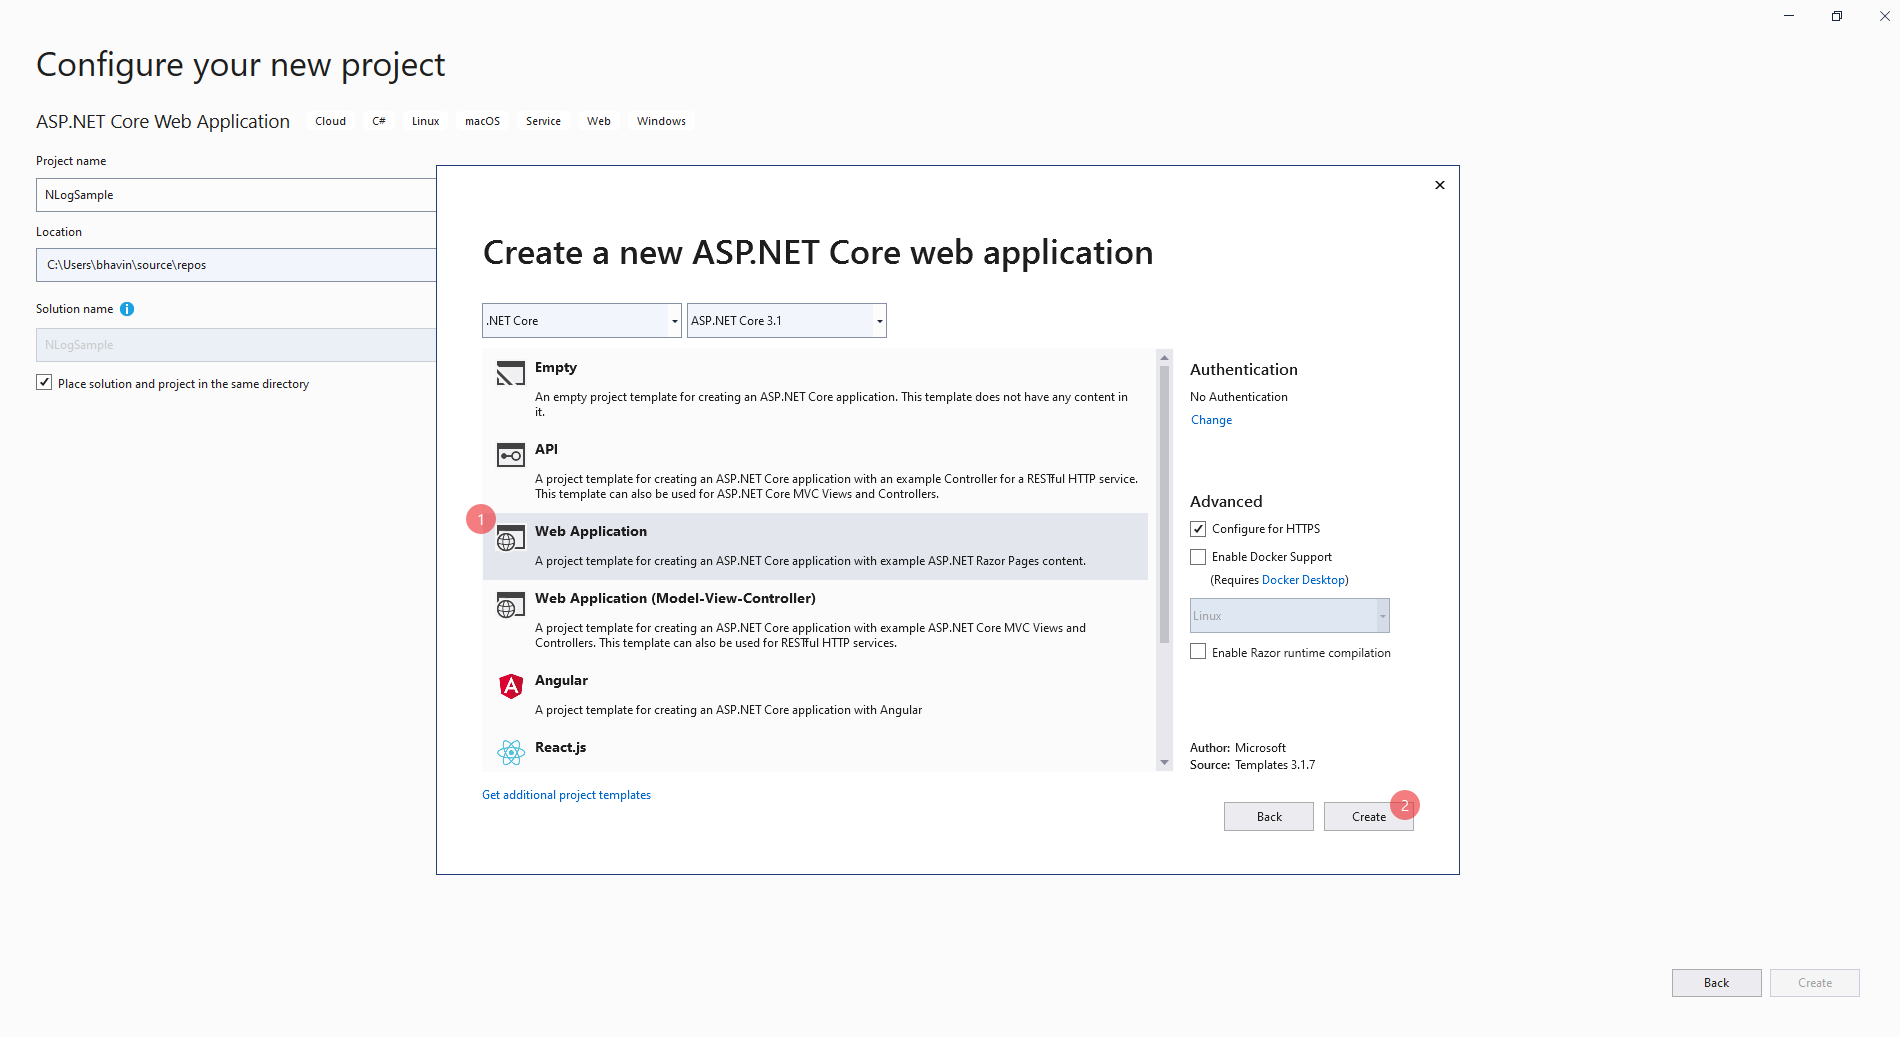
Task: Toggle place solution in same directory checkbox
Action: (x=44, y=383)
